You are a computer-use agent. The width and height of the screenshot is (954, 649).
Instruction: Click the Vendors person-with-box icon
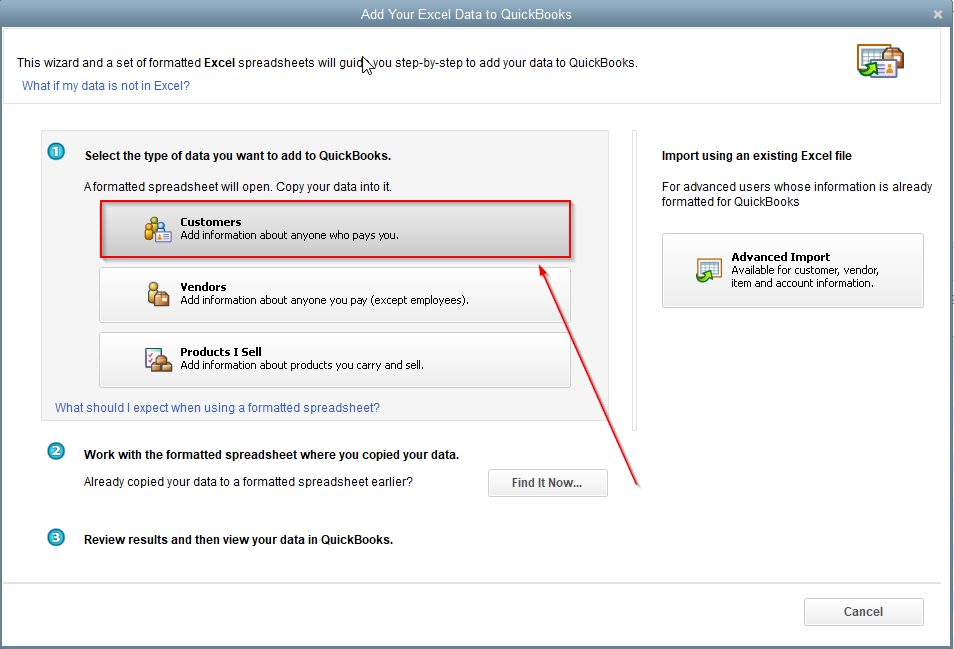click(x=158, y=294)
